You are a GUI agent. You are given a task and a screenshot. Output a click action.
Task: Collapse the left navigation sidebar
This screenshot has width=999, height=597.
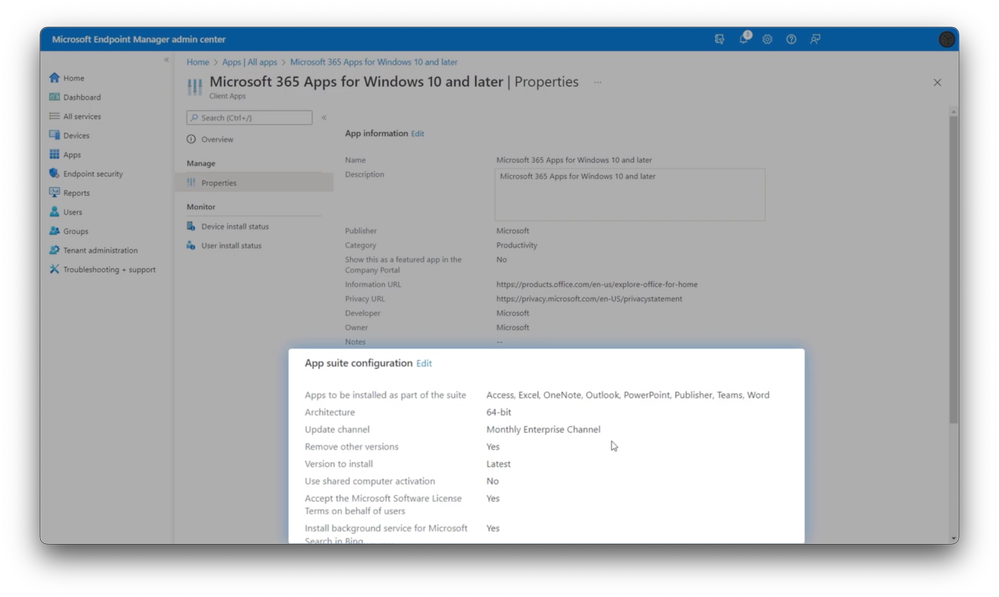point(166,60)
